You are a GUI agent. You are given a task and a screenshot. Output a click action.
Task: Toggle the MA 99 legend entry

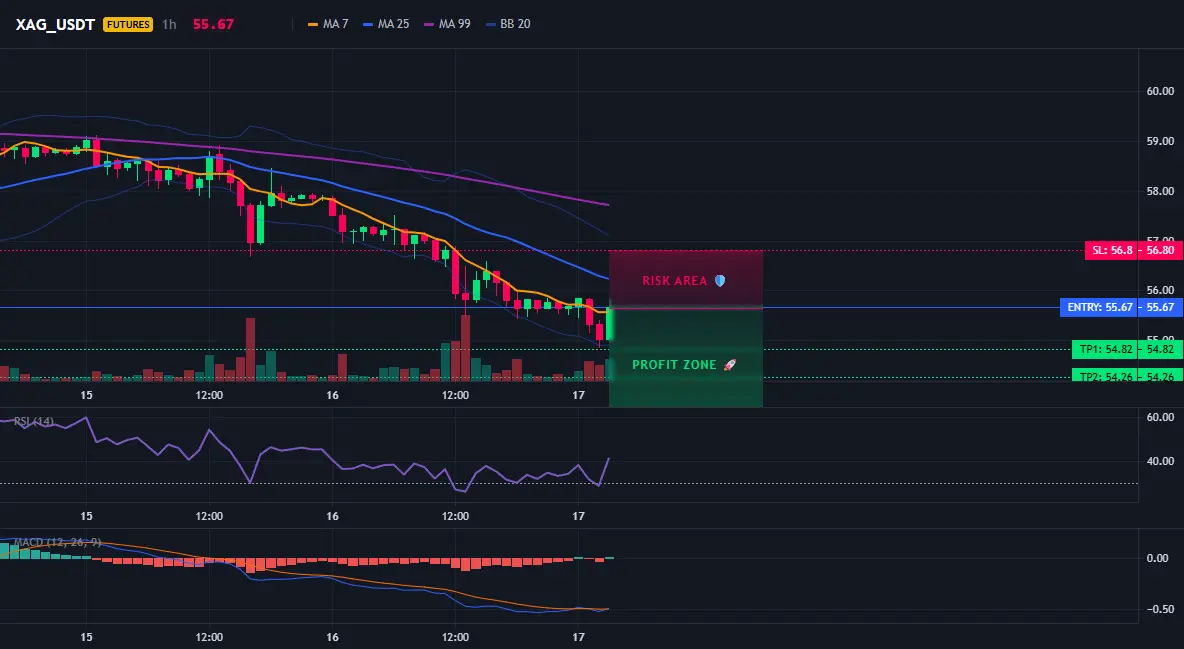coord(447,24)
